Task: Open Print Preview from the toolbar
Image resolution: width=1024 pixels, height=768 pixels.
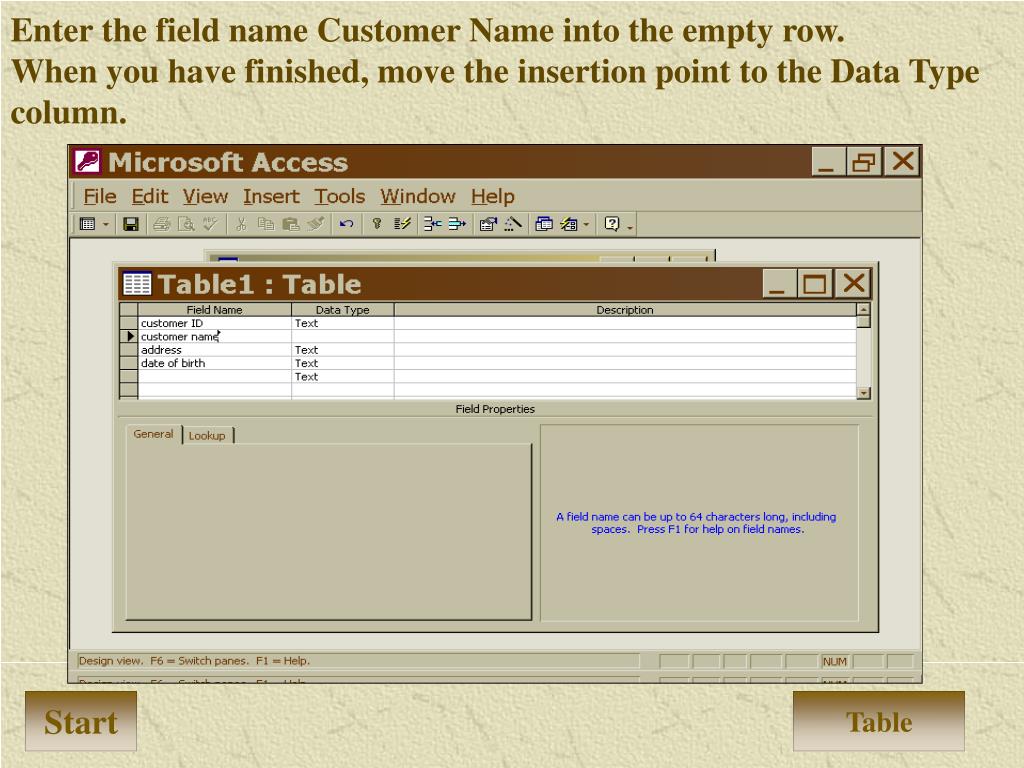Action: click(186, 224)
